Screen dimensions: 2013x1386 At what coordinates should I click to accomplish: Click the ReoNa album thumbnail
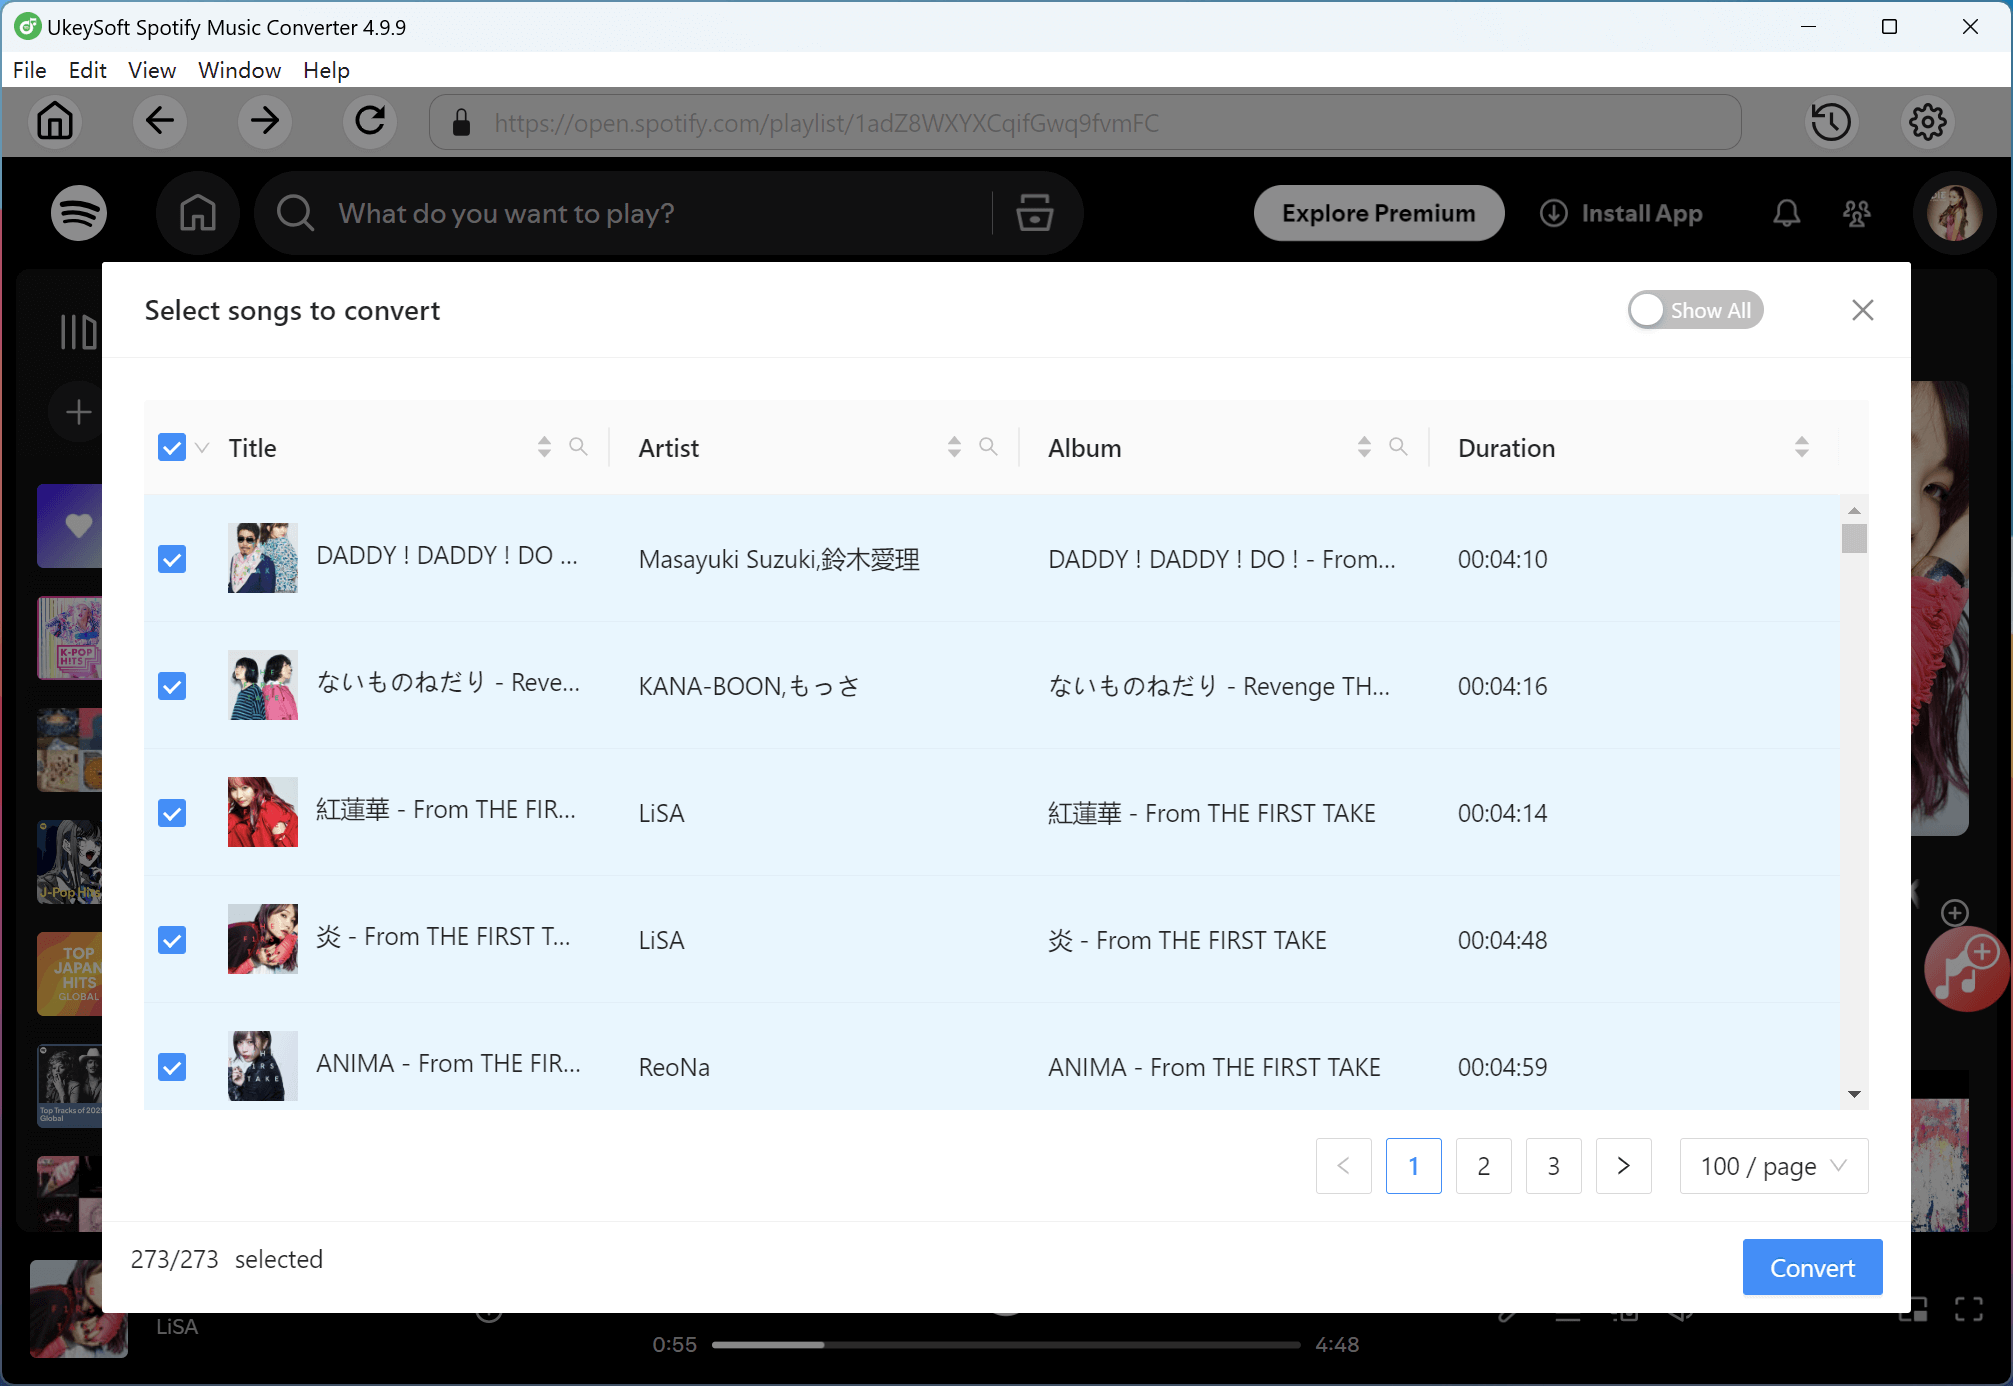(x=261, y=1066)
